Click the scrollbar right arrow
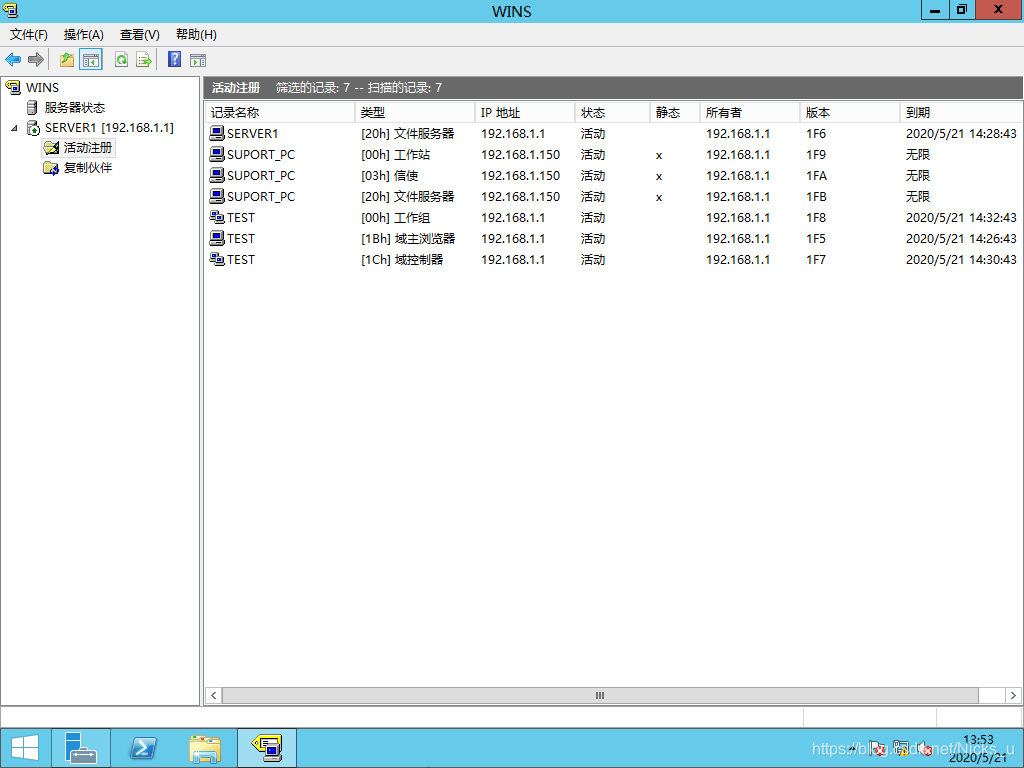1024x768 pixels. click(x=1013, y=696)
